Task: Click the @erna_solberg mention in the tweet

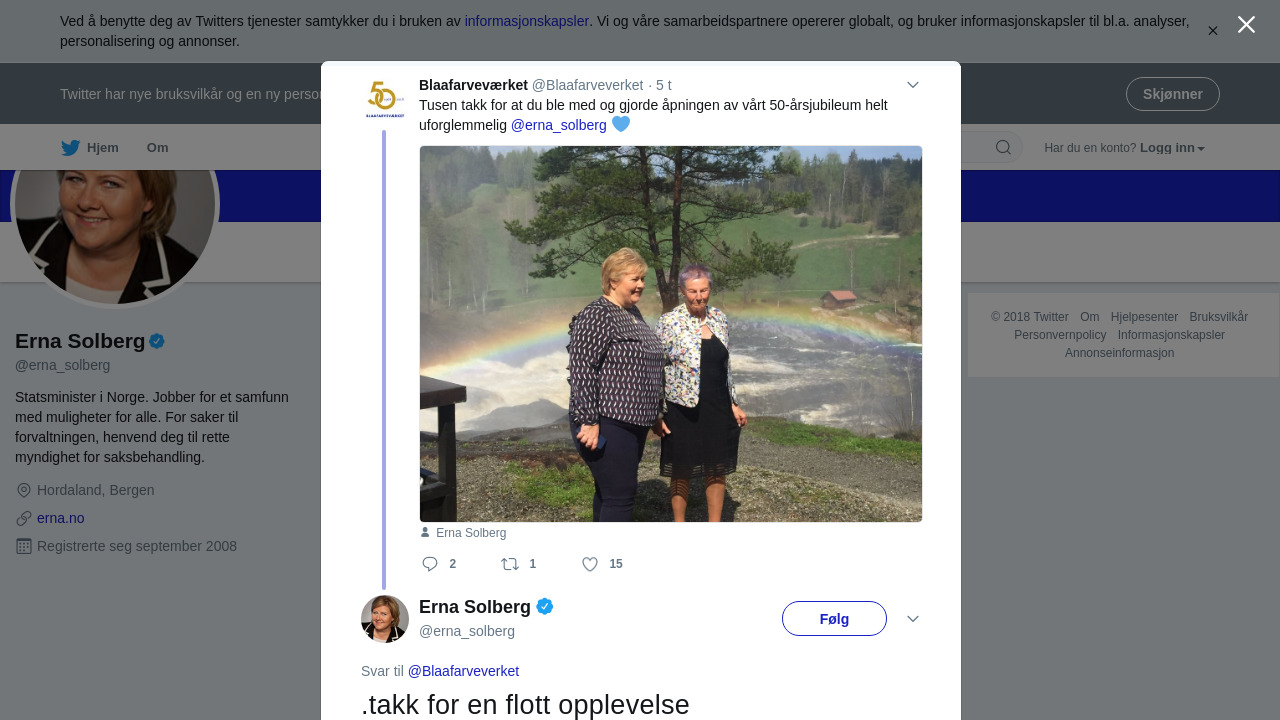Action: (559, 125)
